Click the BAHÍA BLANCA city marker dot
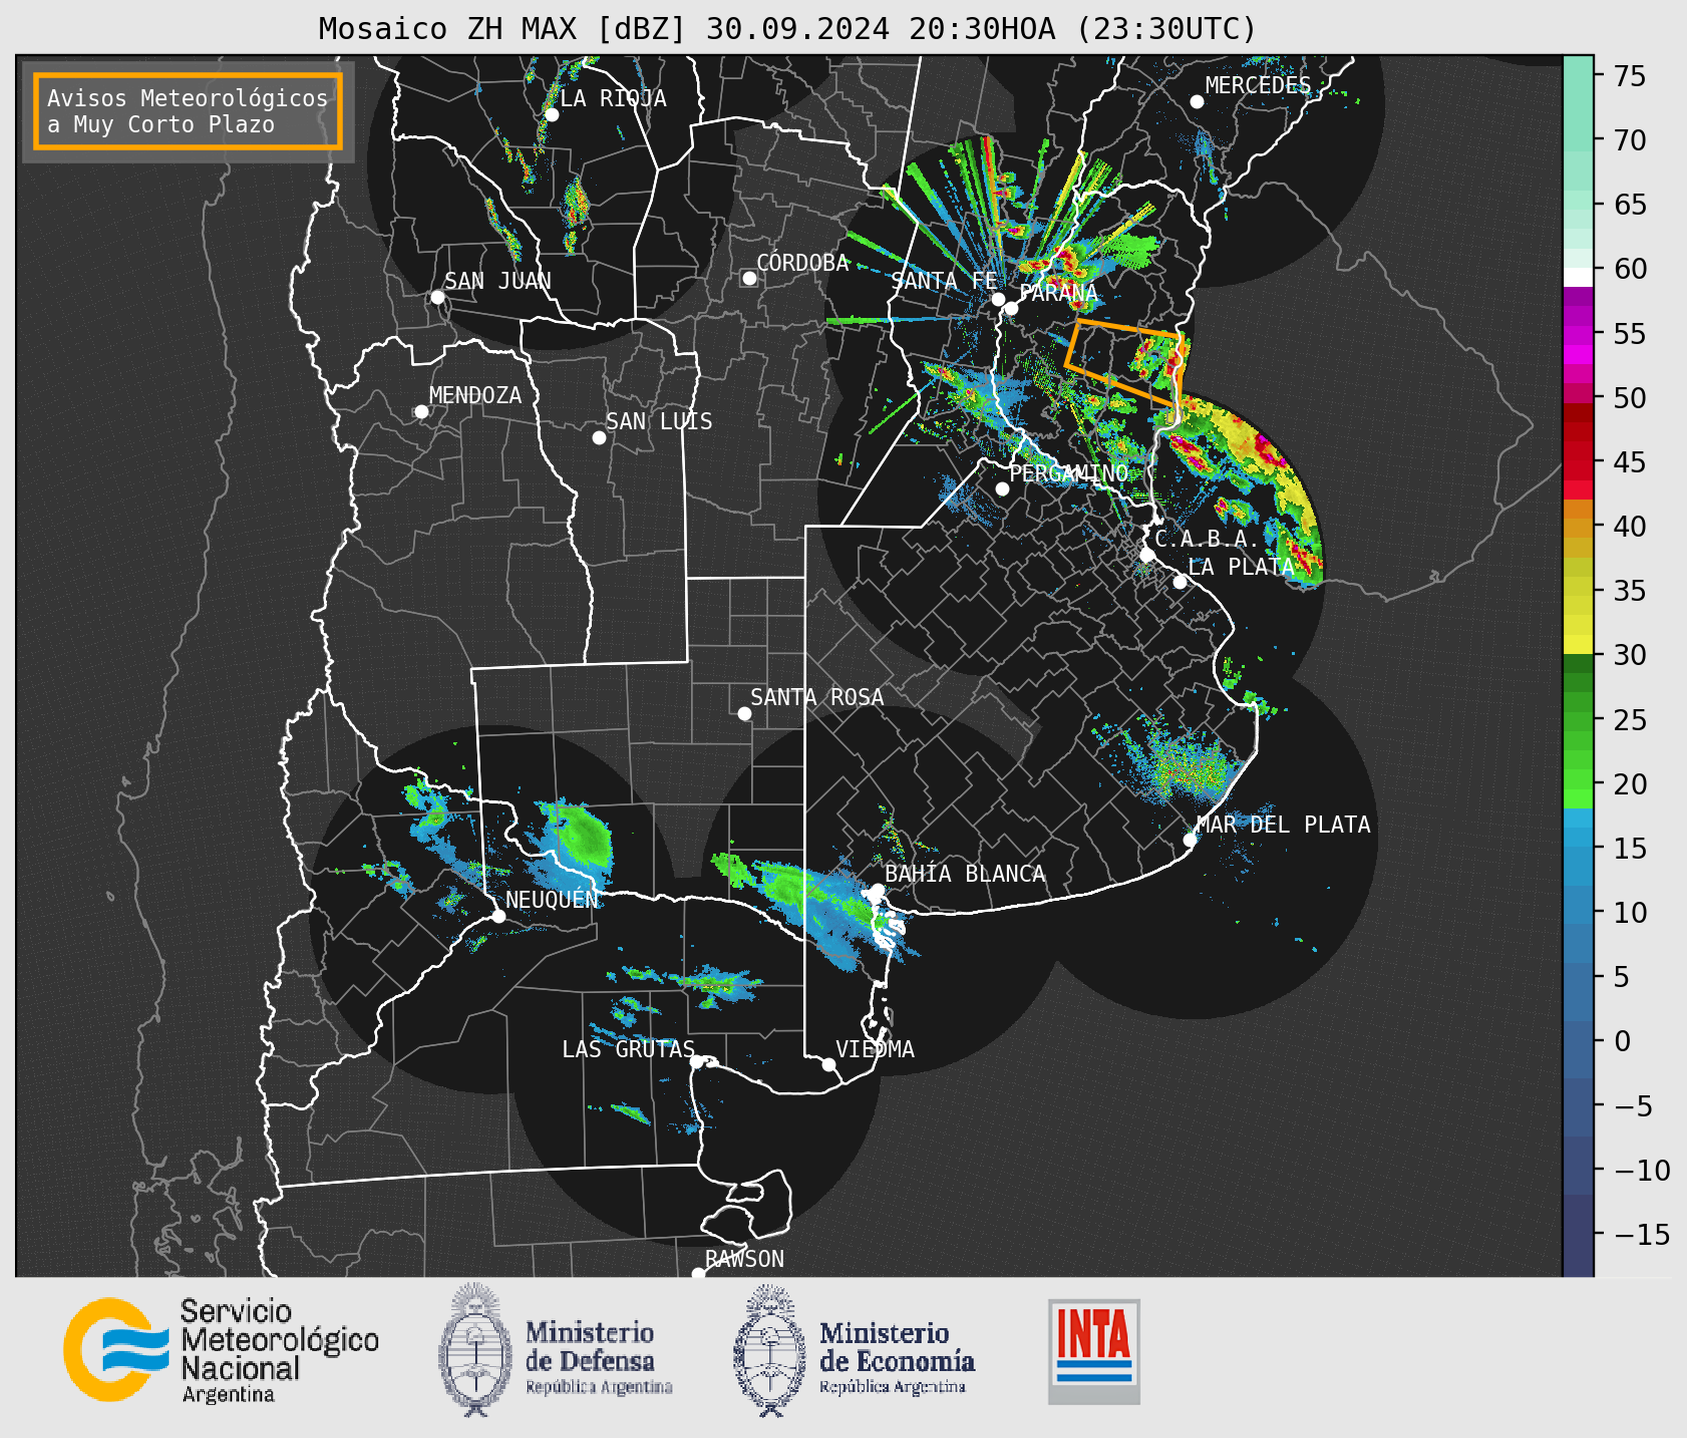Screen dimensions: 1687x1438 pos(877,890)
